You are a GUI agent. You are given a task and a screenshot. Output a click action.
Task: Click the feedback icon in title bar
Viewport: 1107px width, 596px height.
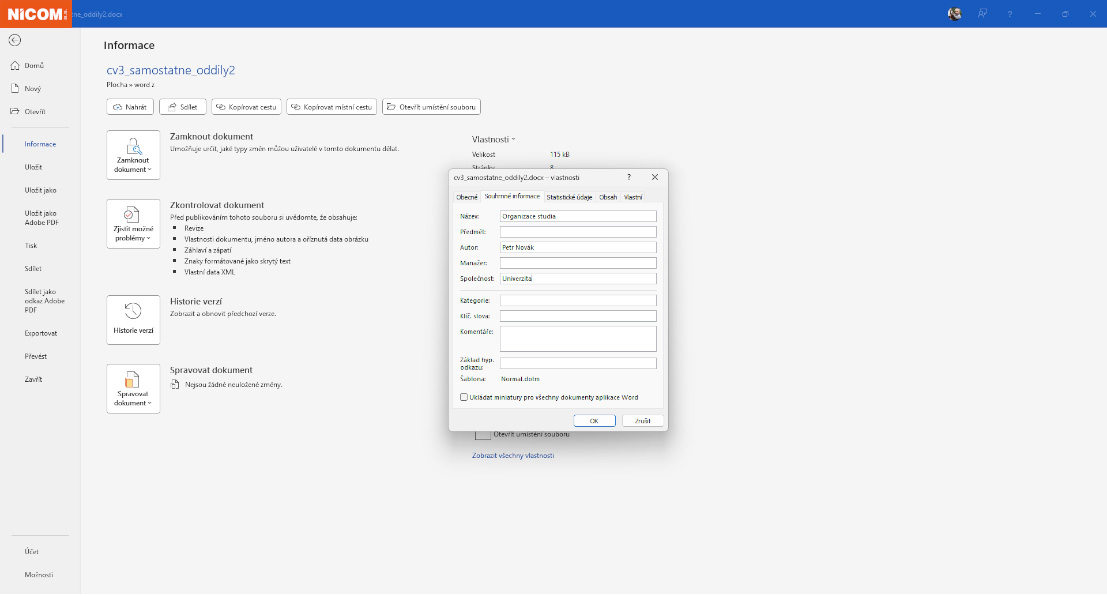[982, 14]
